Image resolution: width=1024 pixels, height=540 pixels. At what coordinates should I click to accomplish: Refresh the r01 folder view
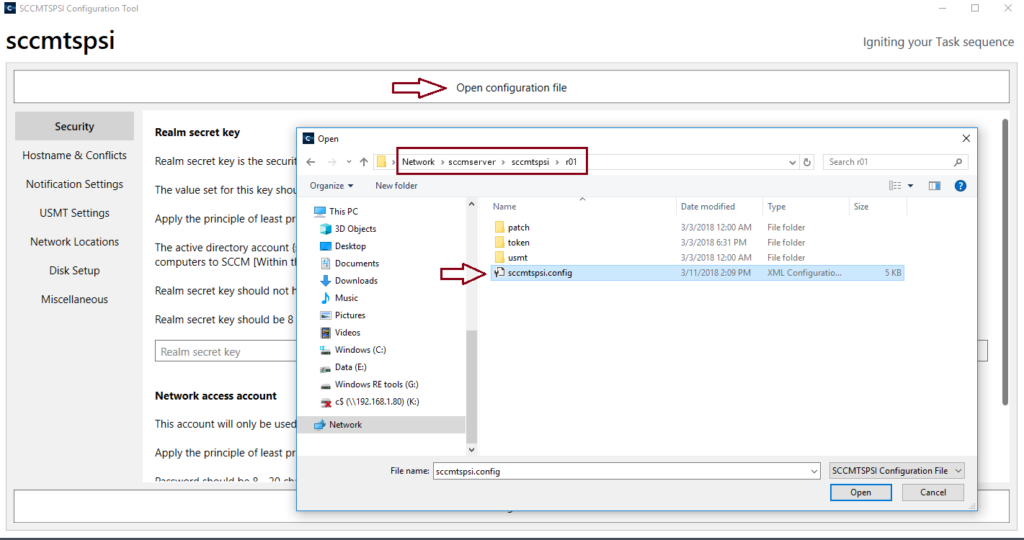click(x=807, y=162)
